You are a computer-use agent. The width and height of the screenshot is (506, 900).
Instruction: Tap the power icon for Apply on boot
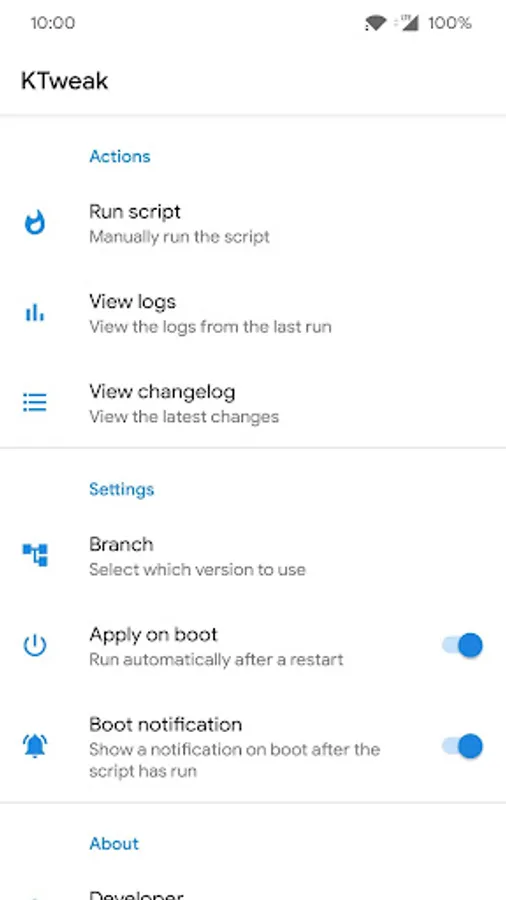click(35, 646)
